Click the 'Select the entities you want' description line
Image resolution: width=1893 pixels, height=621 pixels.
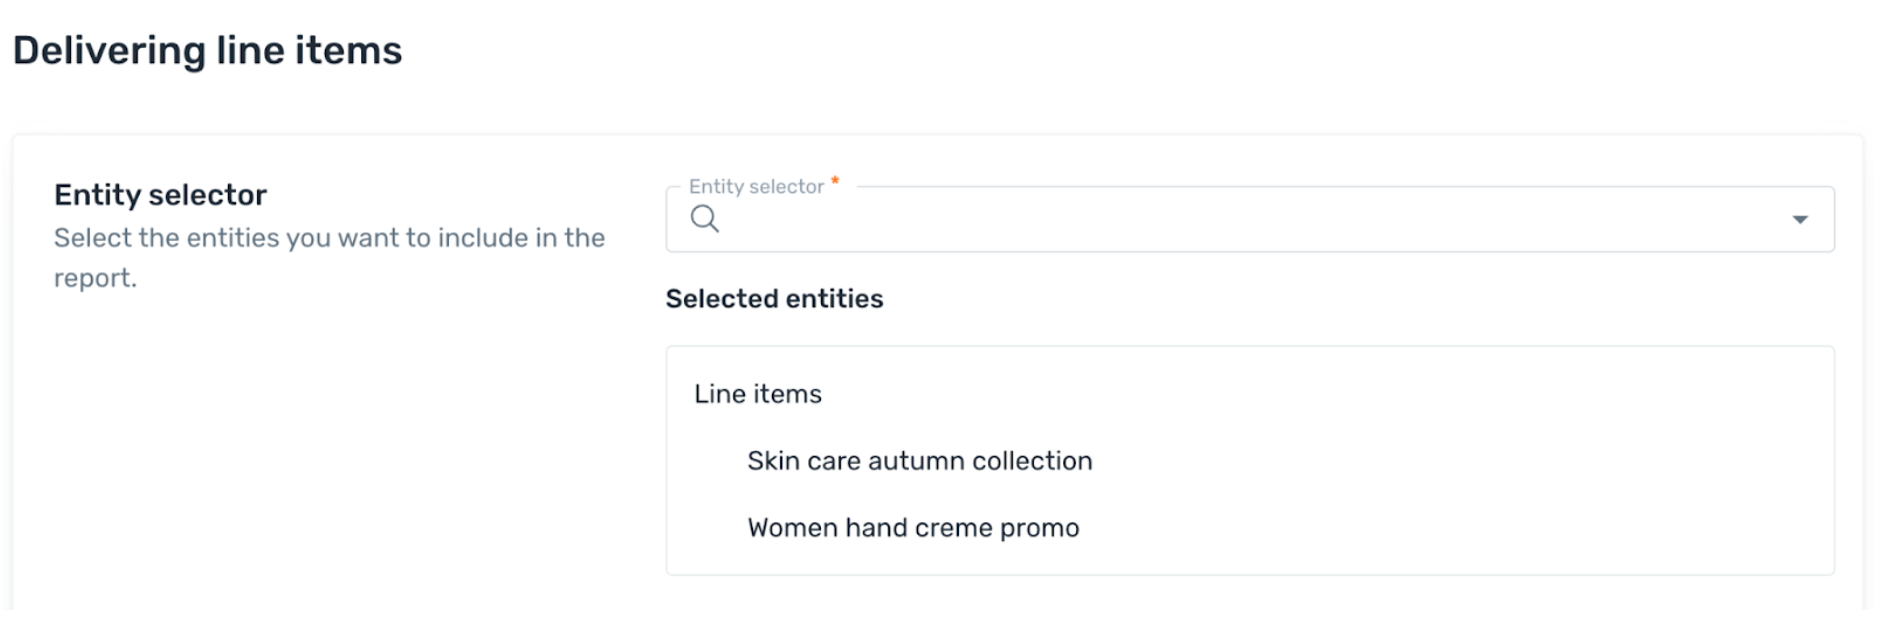click(x=329, y=238)
